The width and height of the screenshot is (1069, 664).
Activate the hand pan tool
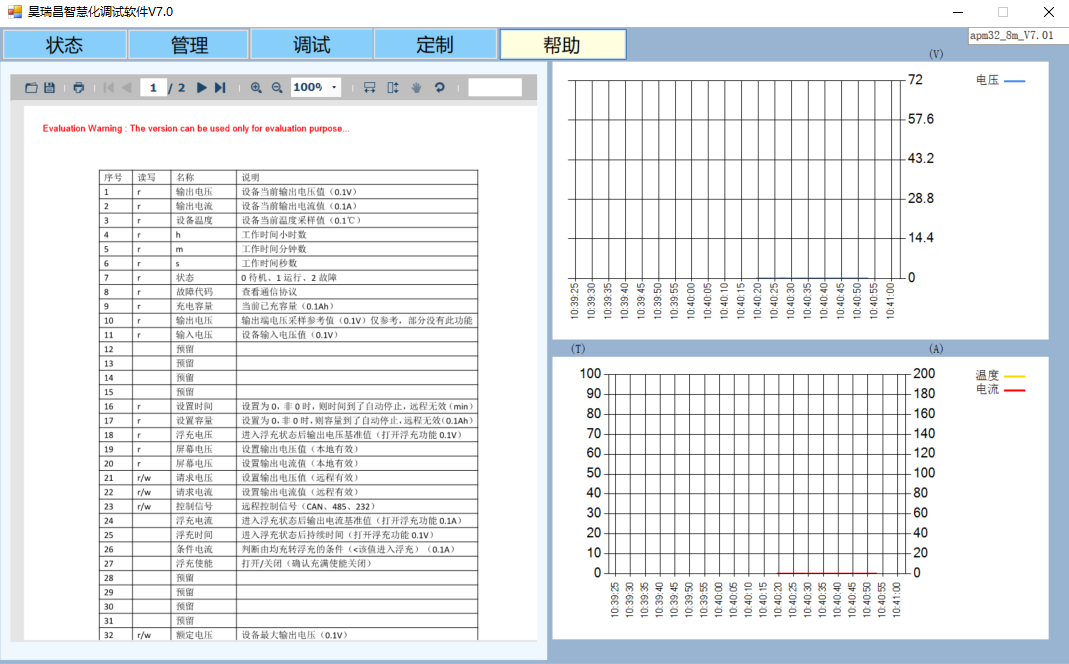tap(416, 88)
